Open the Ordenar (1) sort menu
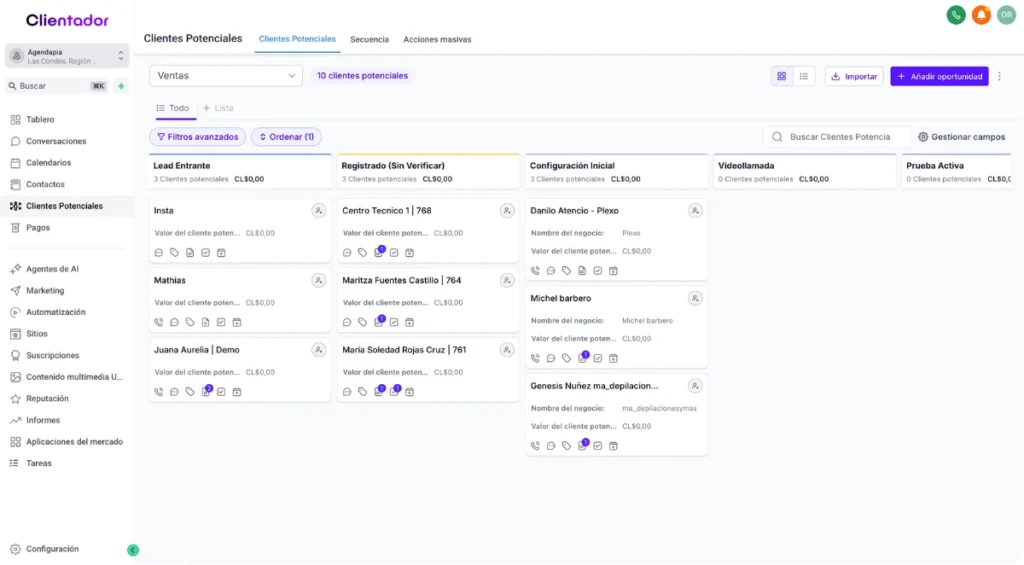Viewport: 1024px width, 565px height. (286, 137)
